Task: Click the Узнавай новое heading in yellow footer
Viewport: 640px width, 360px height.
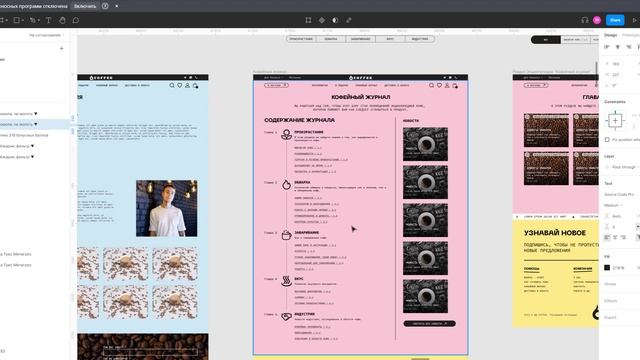Action: (x=555, y=233)
